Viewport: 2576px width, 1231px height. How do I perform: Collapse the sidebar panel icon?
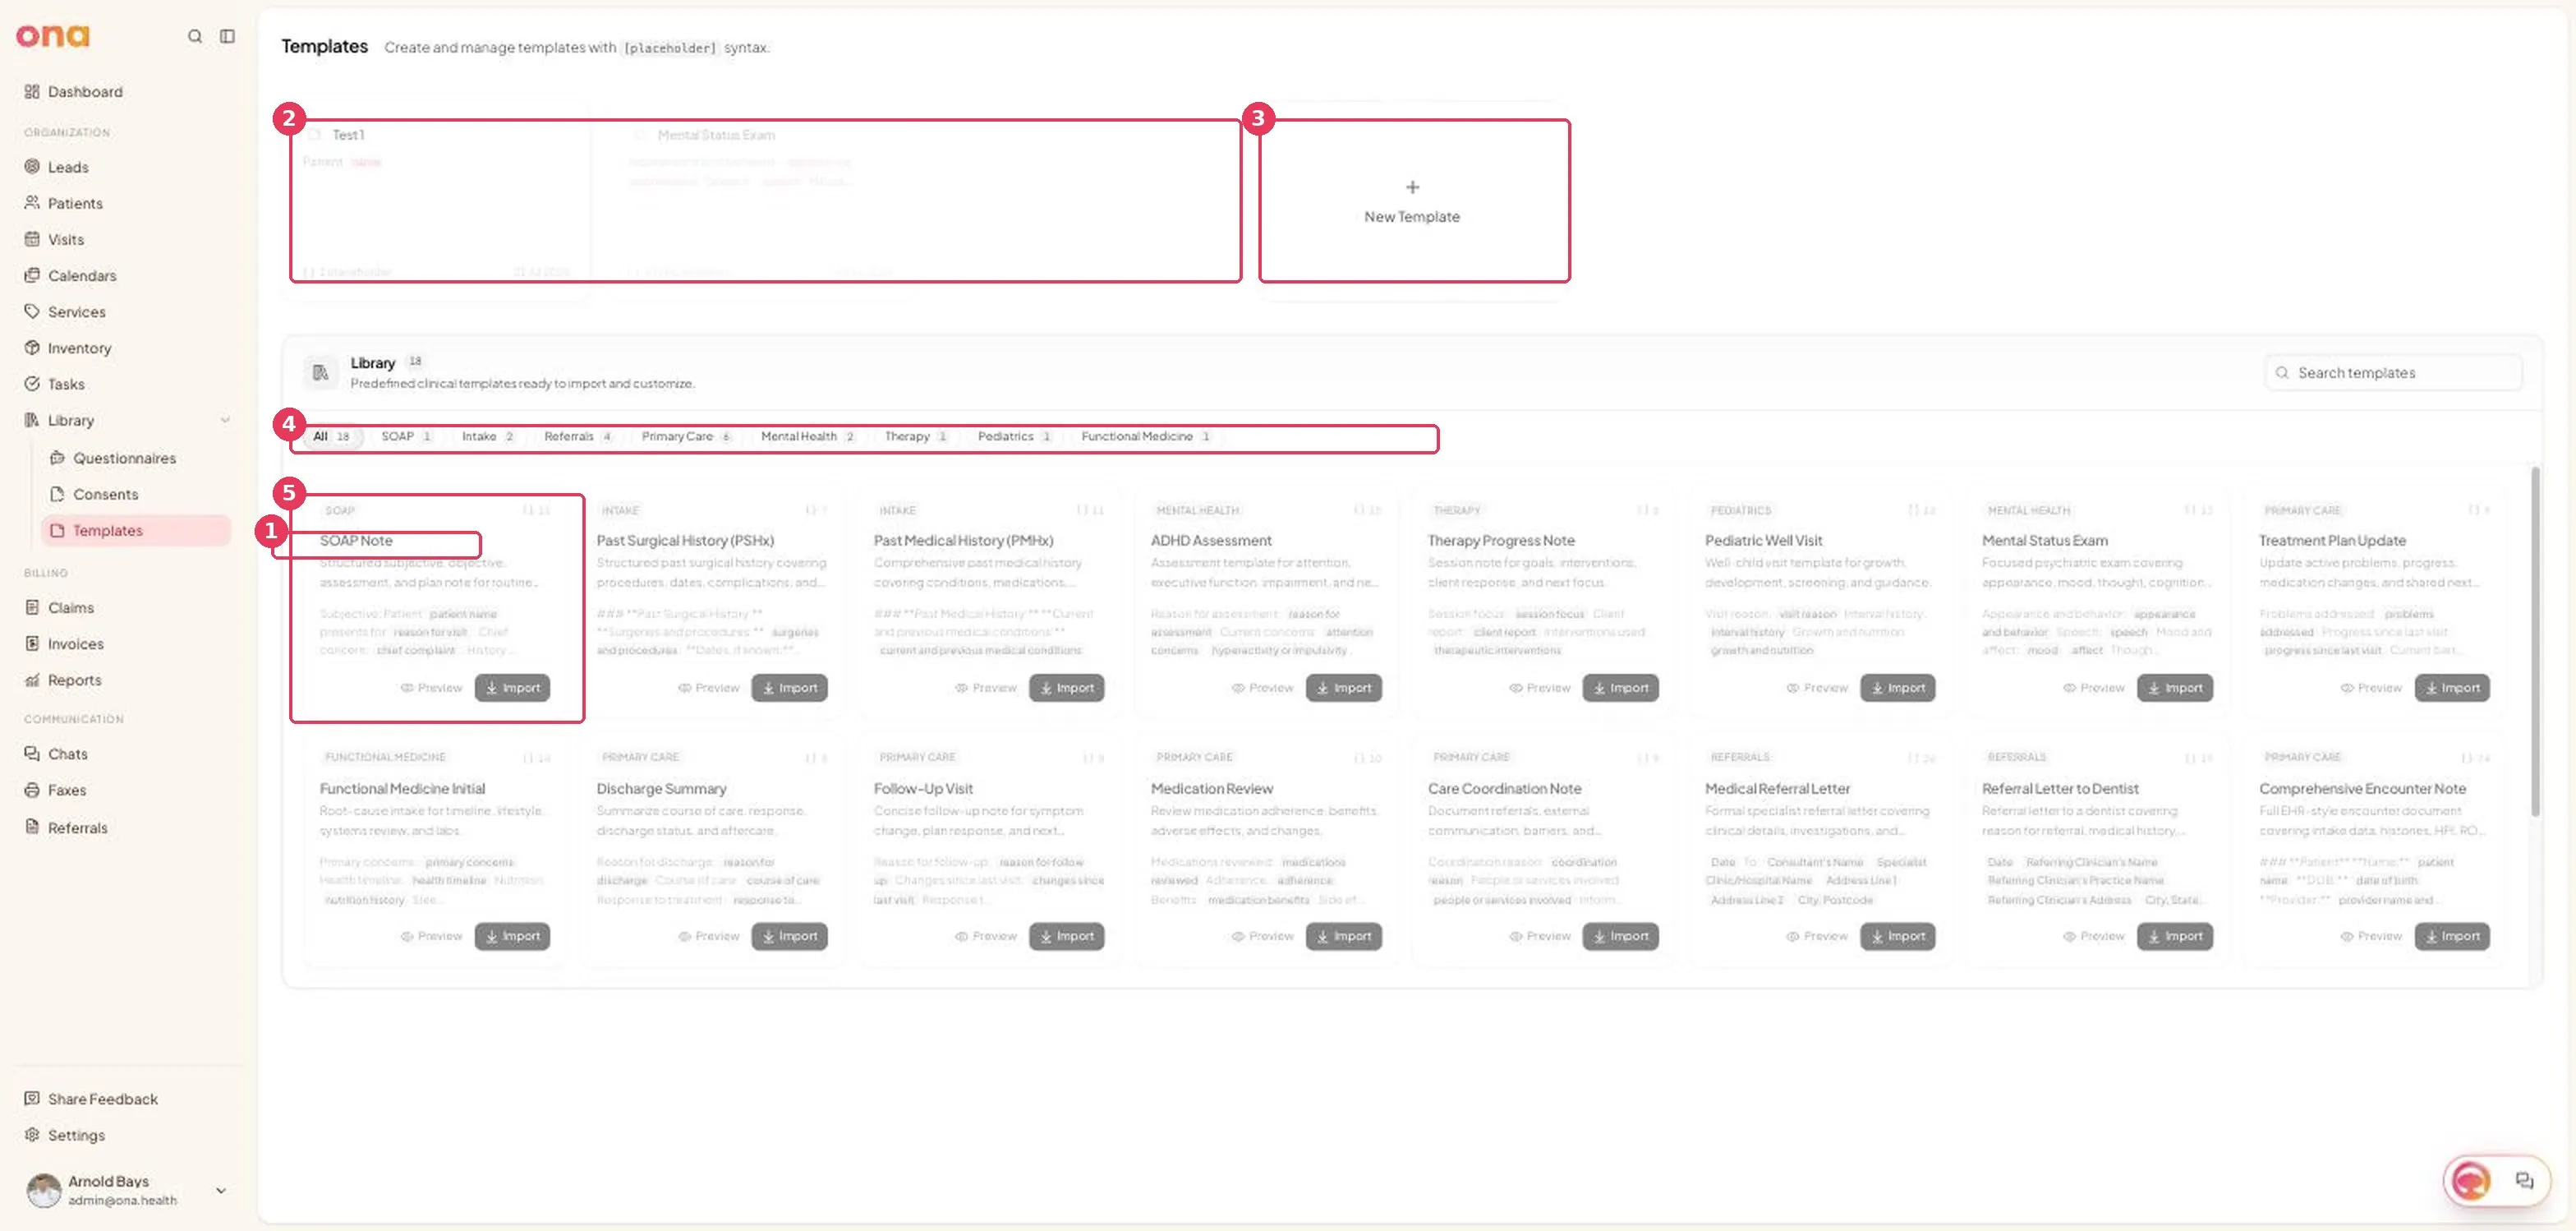228,36
